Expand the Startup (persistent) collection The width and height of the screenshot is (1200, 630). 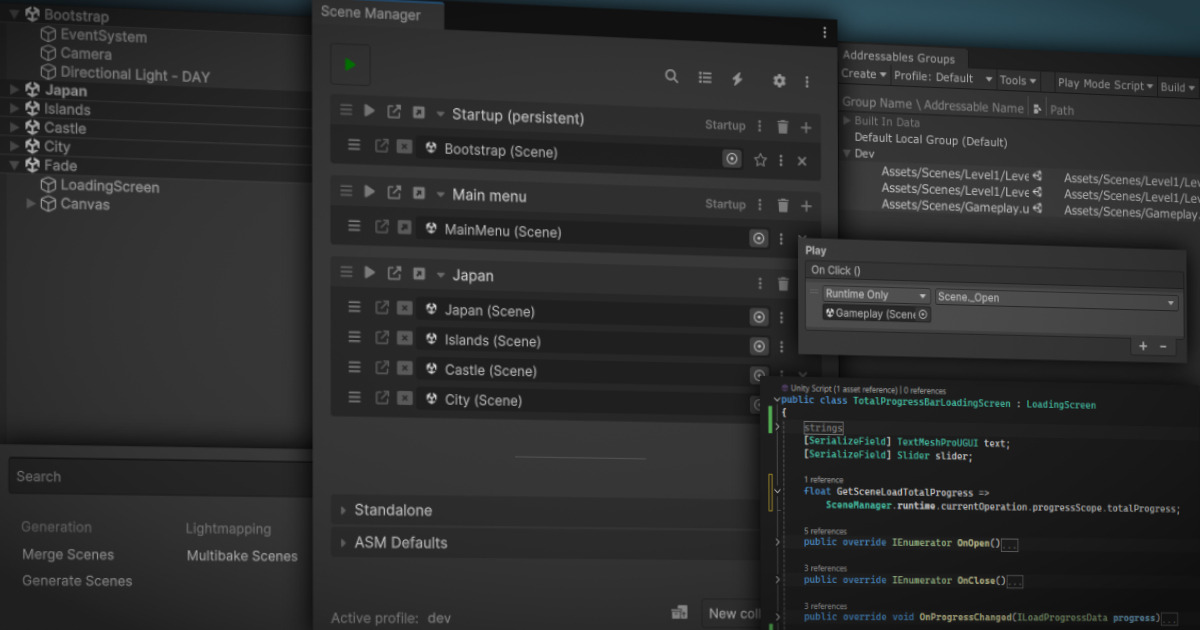tap(441, 114)
